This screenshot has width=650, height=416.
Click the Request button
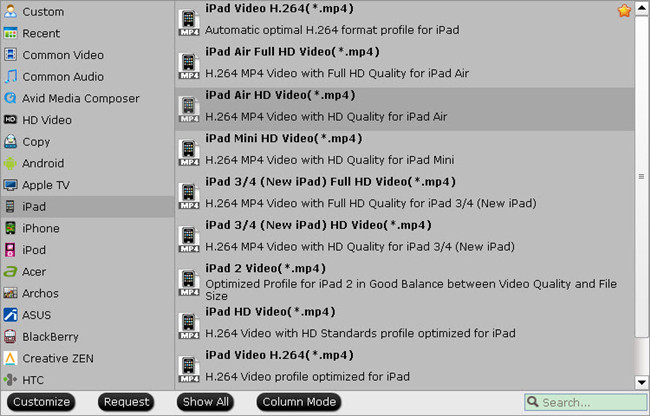(126, 401)
